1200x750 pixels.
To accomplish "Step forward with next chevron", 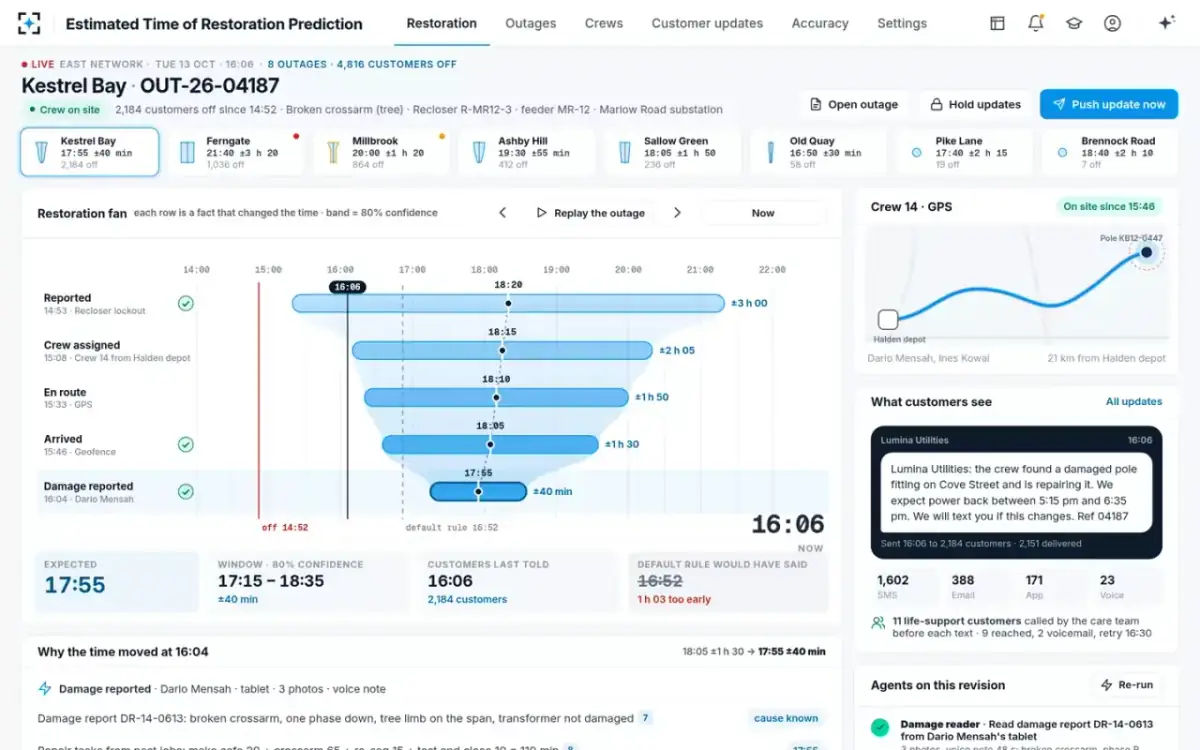I will 677,213.
